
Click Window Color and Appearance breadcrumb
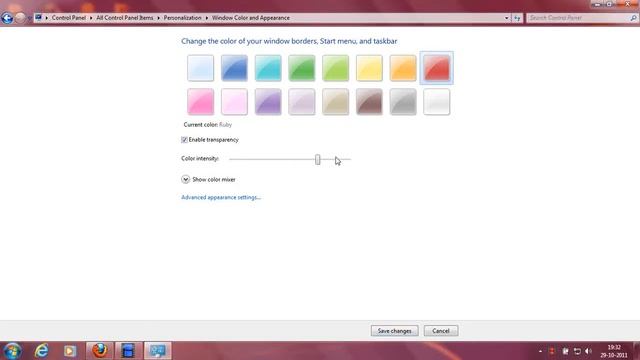pos(251,18)
